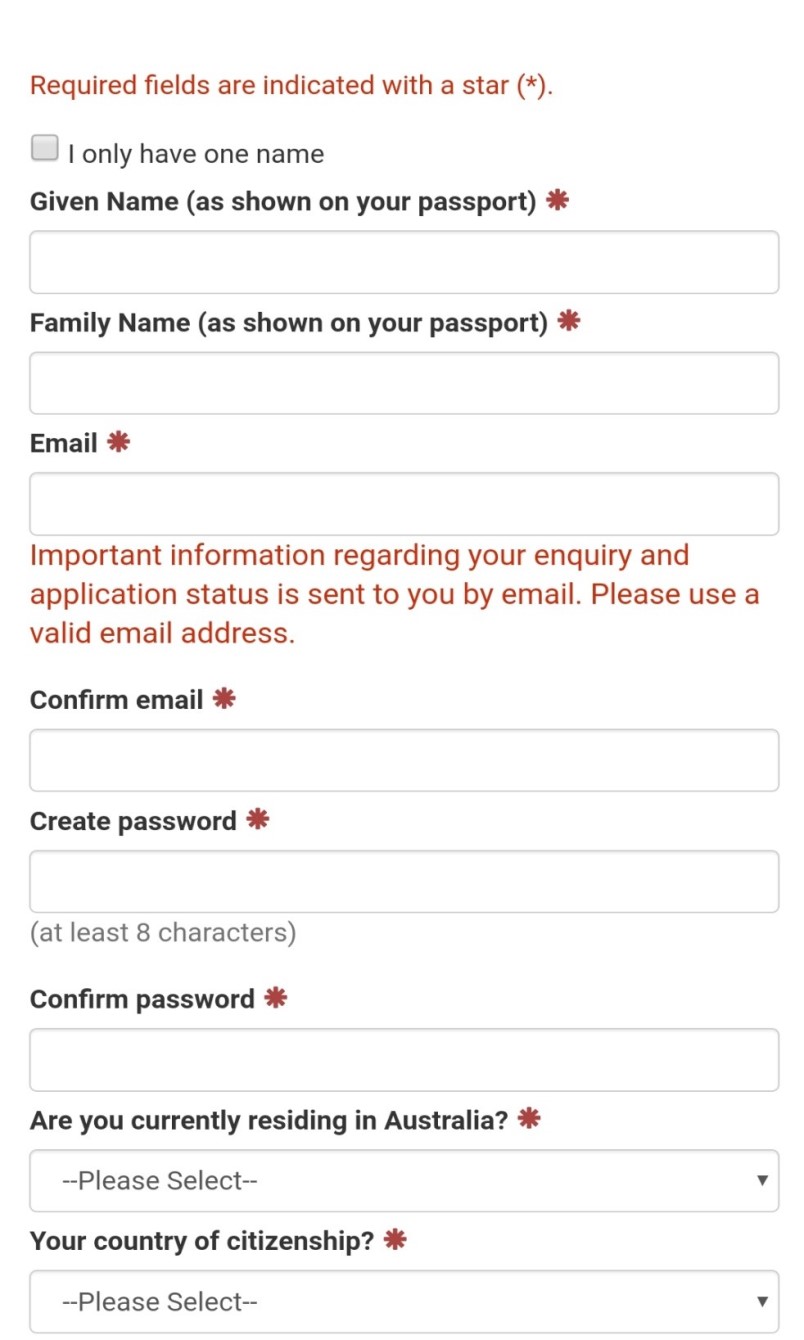The image size is (804, 1340).
Task: Focus the Given Name input field
Action: (x=404, y=262)
